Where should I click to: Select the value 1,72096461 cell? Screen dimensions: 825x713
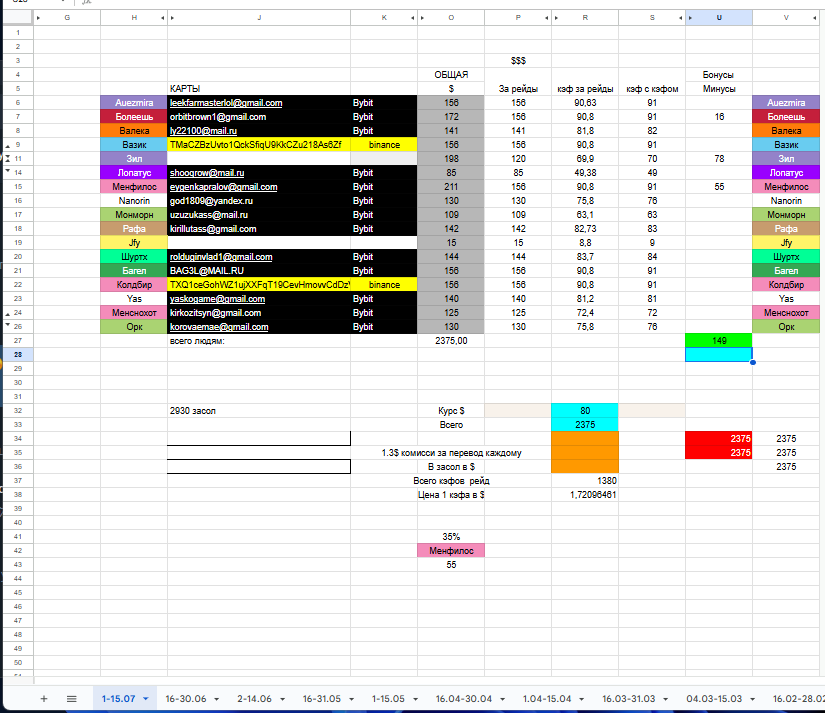point(585,495)
